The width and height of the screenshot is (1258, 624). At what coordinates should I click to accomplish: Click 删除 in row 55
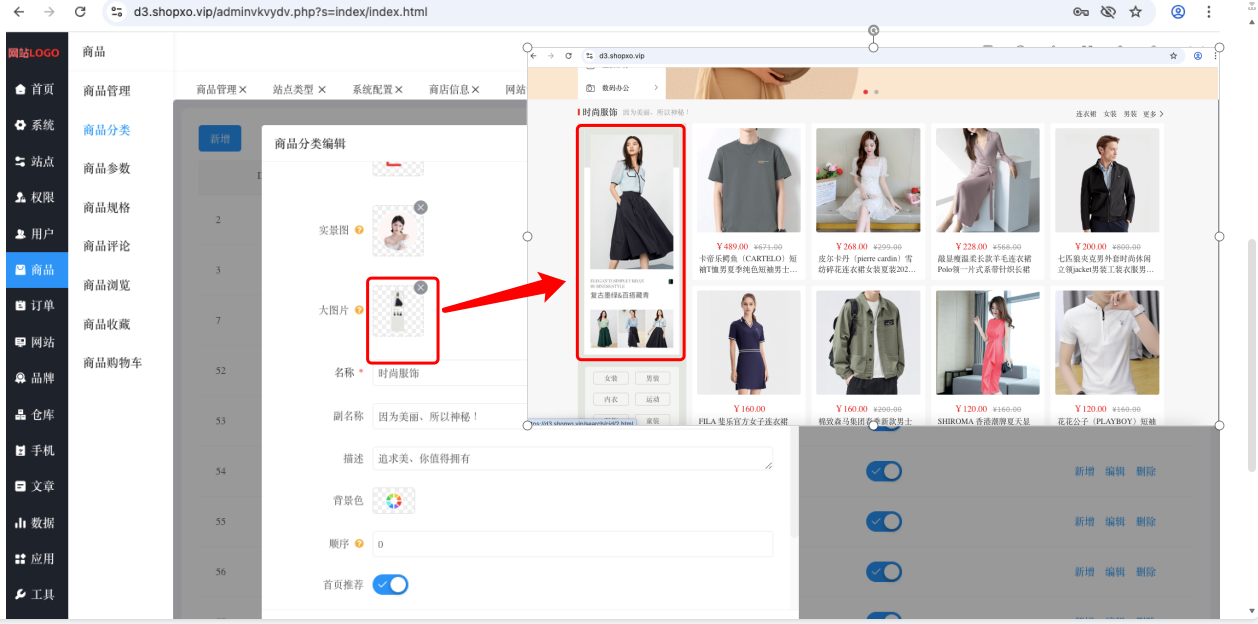pyautogui.click(x=1146, y=521)
